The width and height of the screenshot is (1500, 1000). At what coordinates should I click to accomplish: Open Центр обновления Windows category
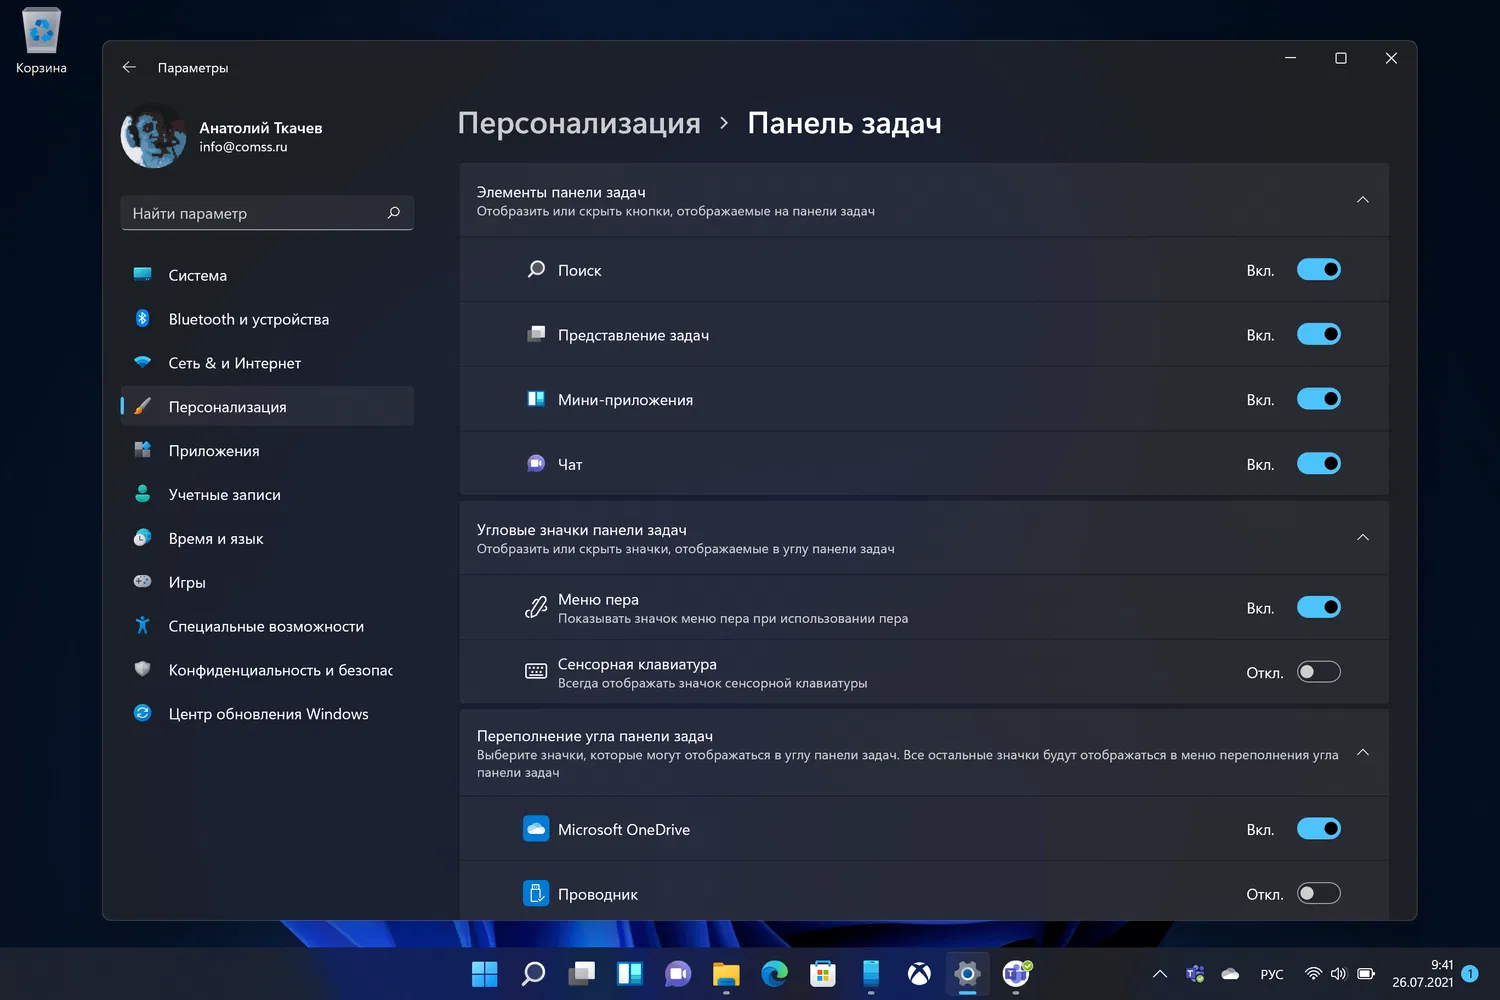coord(267,713)
